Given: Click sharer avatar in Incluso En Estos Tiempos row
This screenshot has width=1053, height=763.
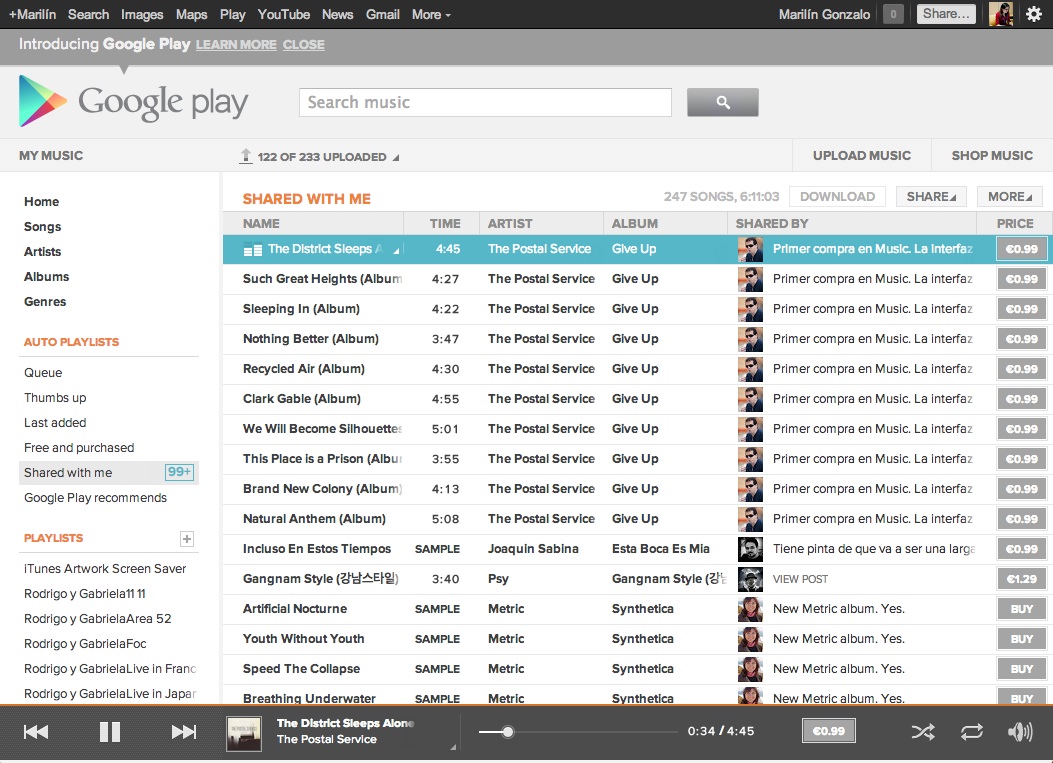Looking at the screenshot, I should [750, 549].
